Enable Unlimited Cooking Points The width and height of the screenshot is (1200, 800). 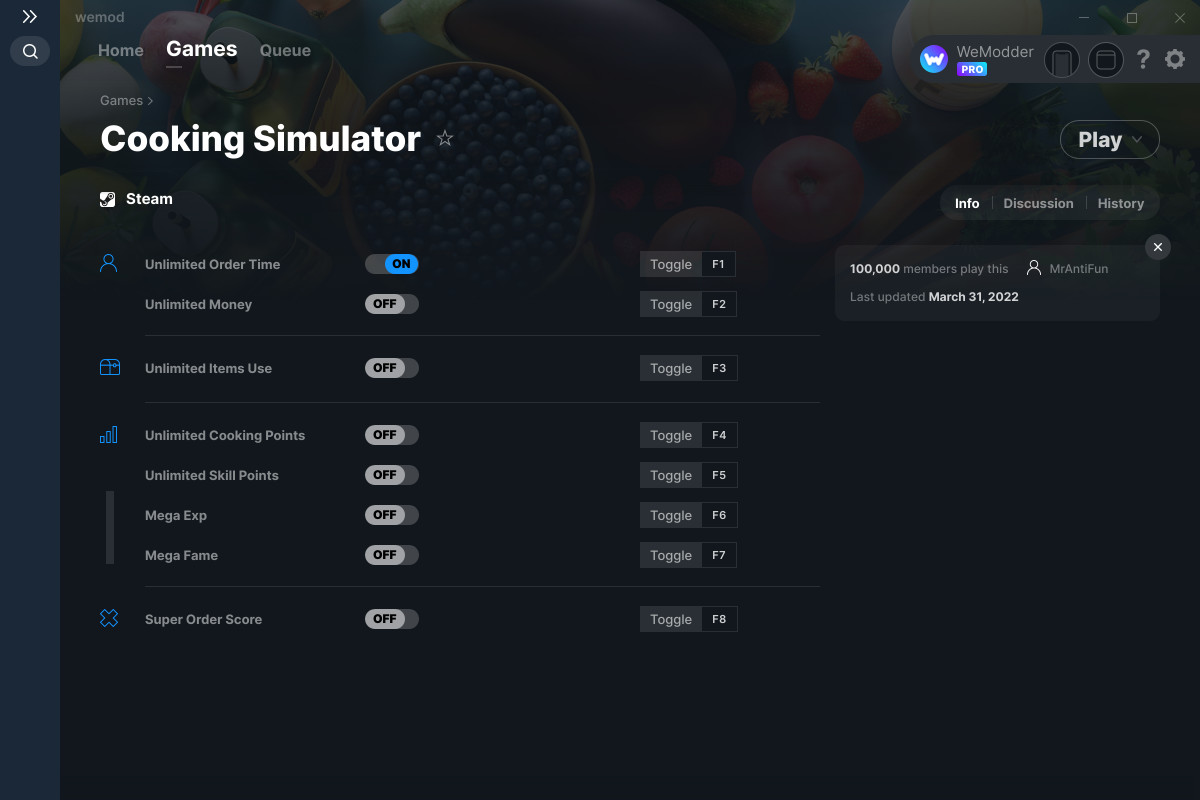point(392,435)
